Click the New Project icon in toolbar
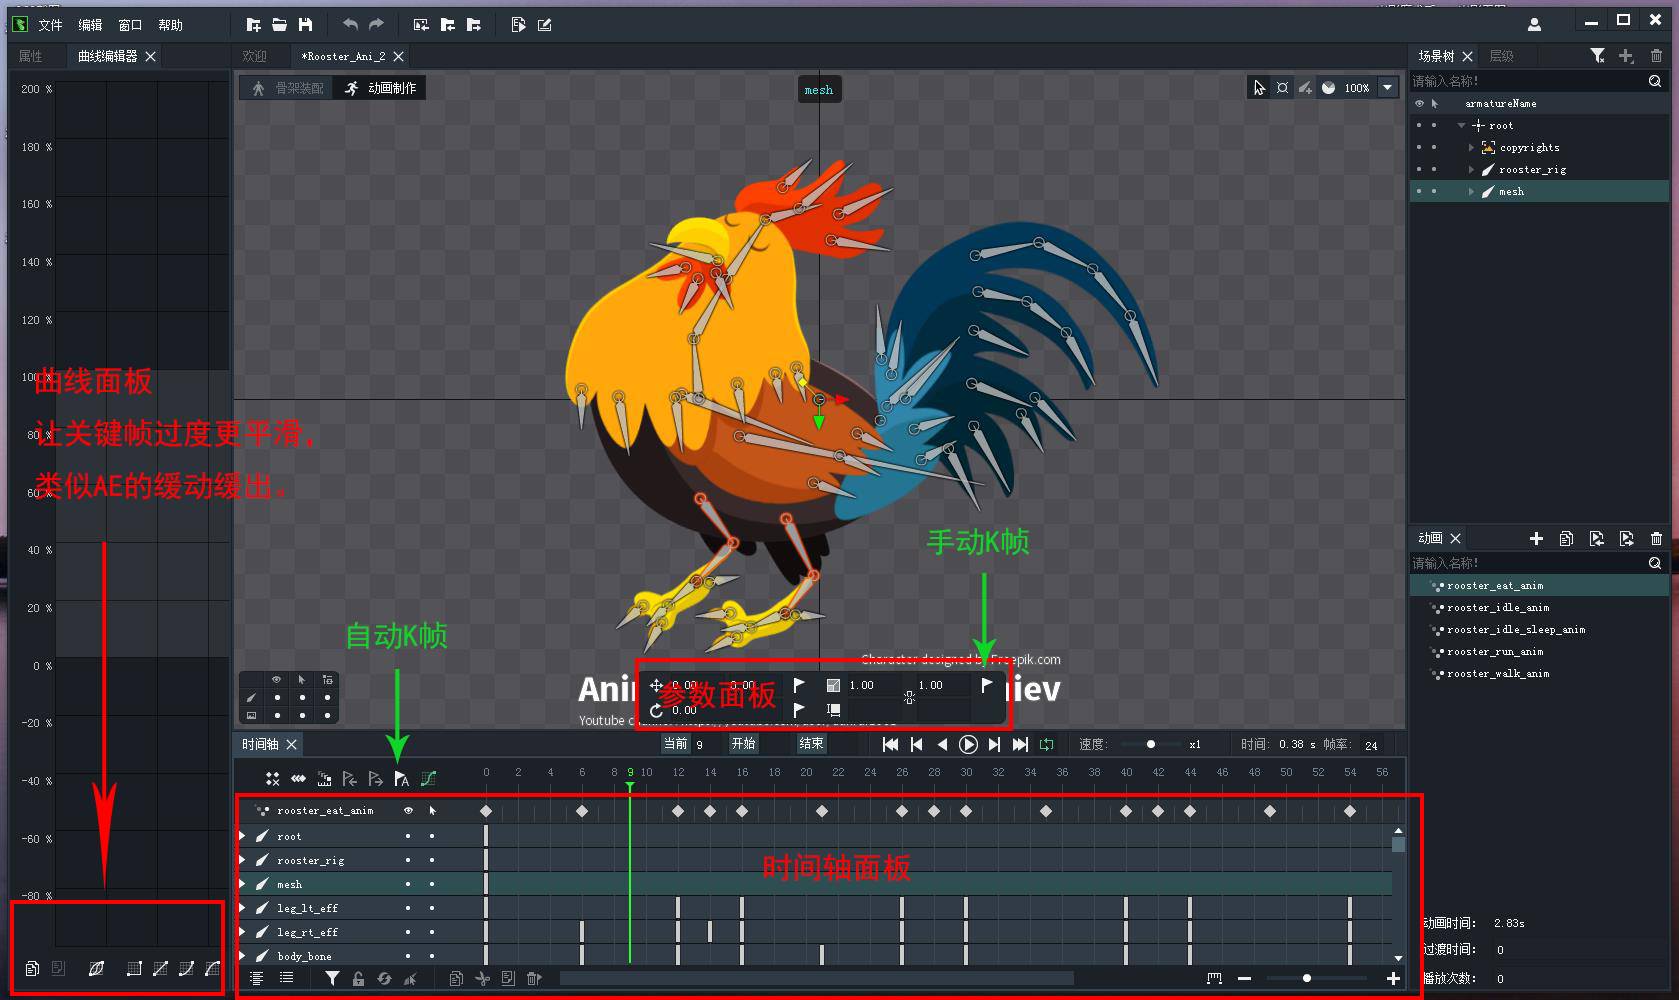Image resolution: width=1679 pixels, height=1000 pixels. pos(253,25)
